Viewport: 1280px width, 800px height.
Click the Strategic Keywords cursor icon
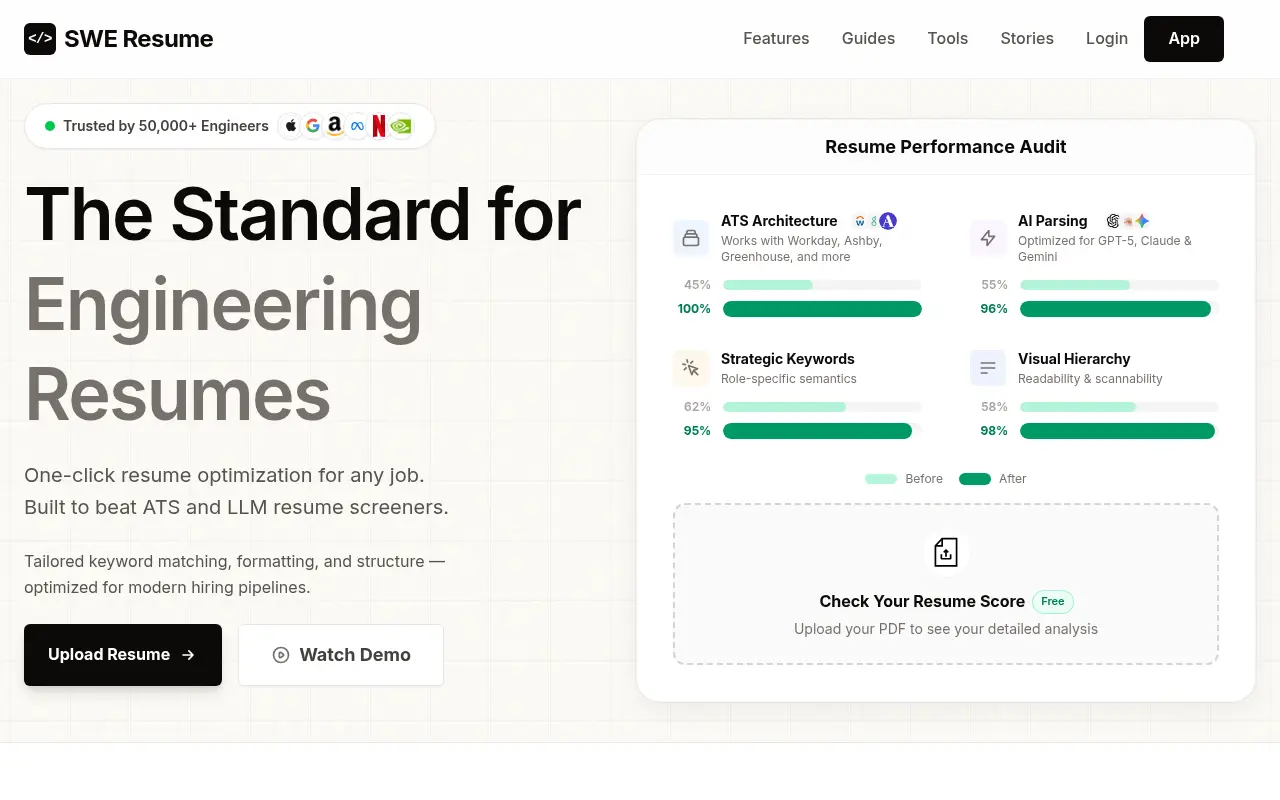coord(691,368)
